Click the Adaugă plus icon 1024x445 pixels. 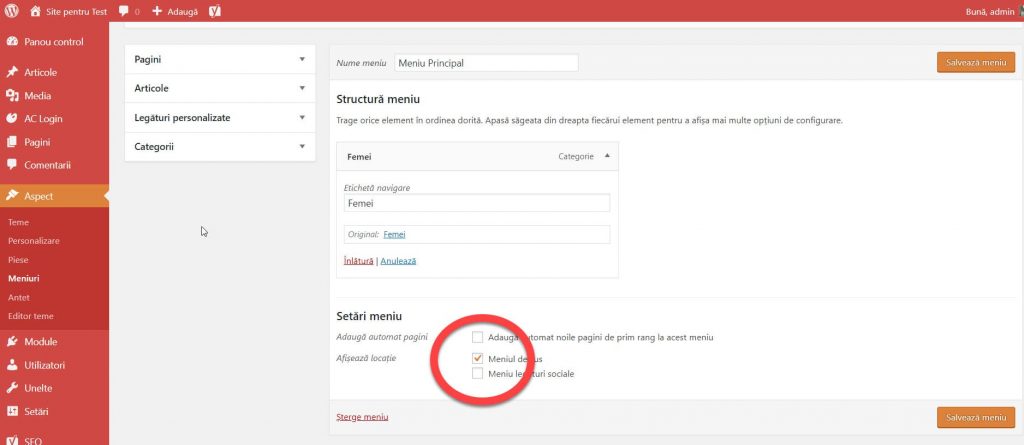(x=157, y=11)
